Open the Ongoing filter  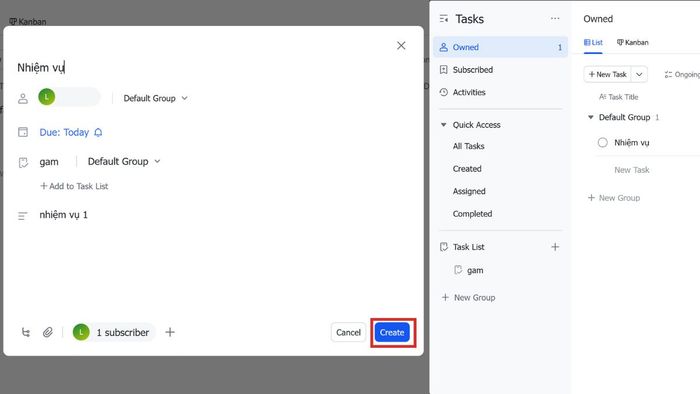pyautogui.click(x=682, y=75)
